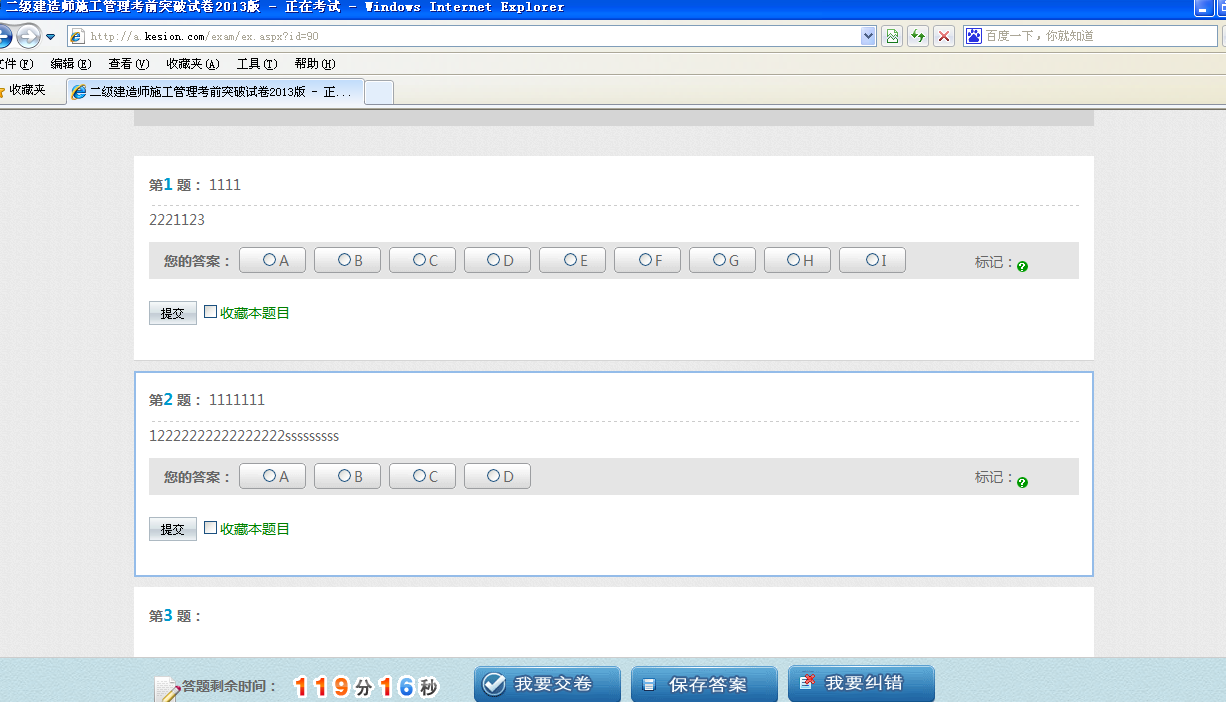Click the Baidu paw search provider icon
This screenshot has height=702, width=1226.
click(x=974, y=36)
